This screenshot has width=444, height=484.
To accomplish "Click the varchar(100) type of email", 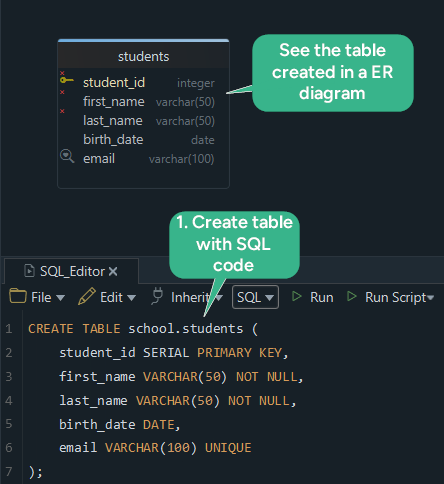I will [x=181, y=159].
